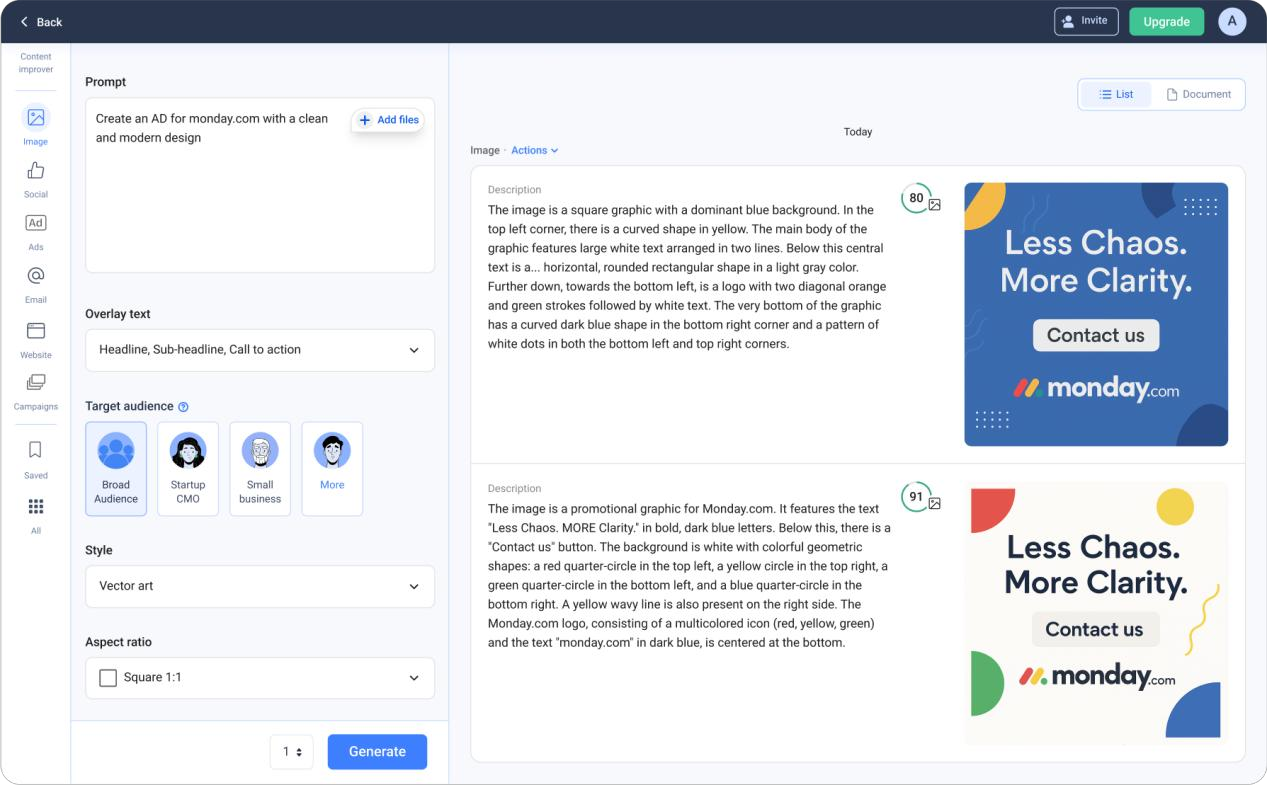Expand the Aspect ratio Square 1:1 dropdown
This screenshot has width=1267, height=785.
[260, 678]
